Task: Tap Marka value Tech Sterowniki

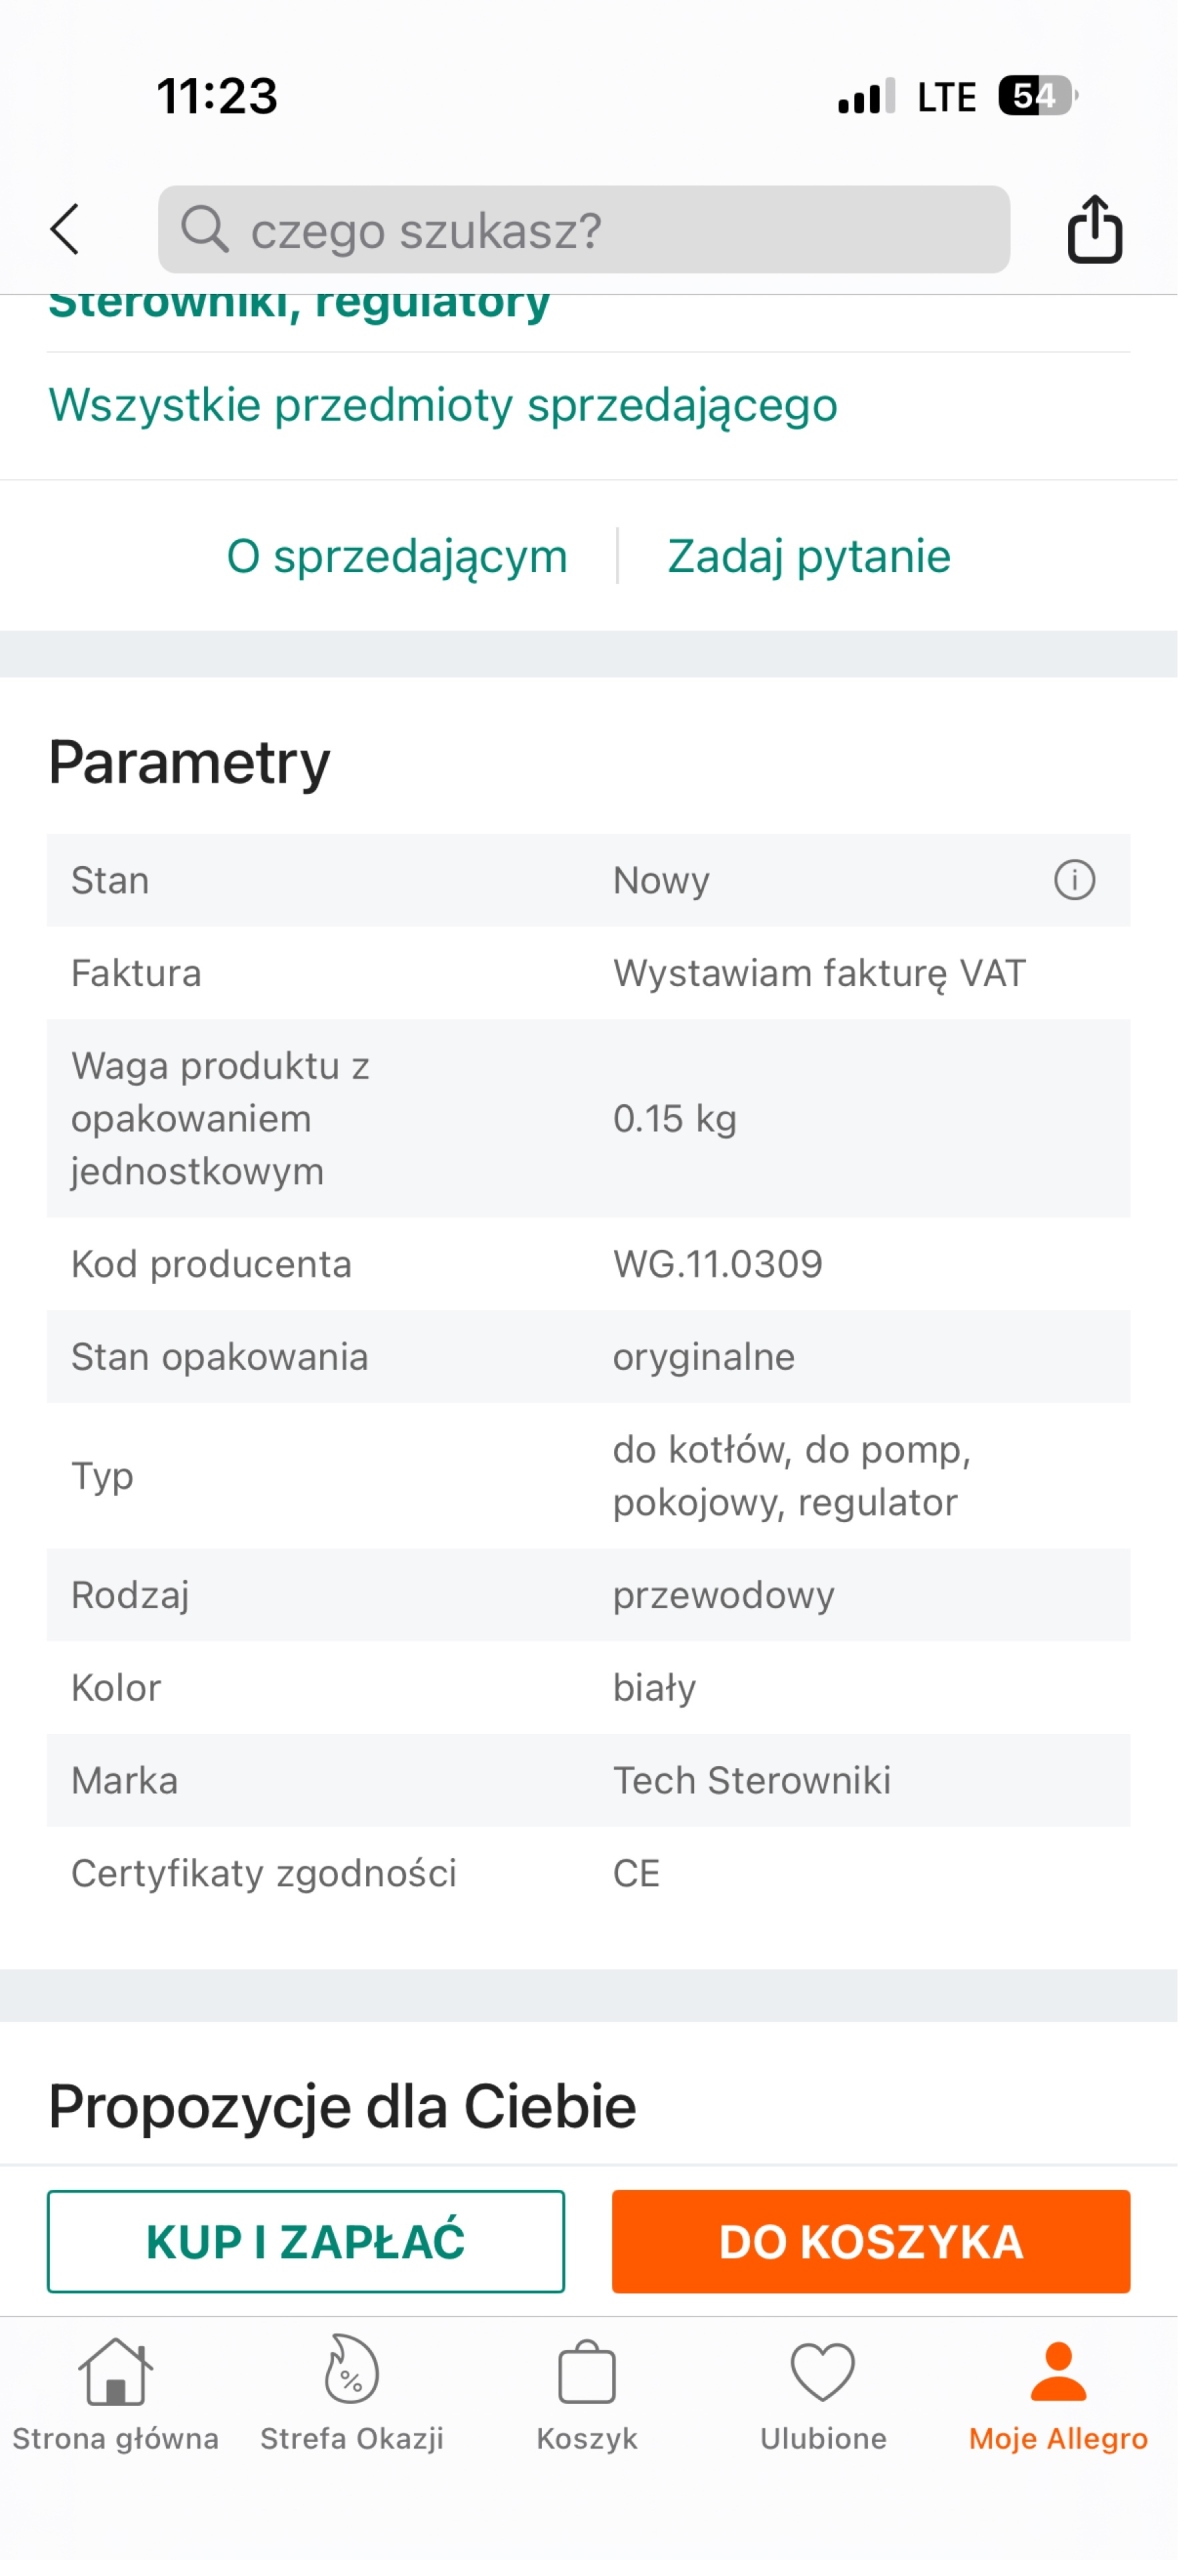Action: tap(751, 1780)
